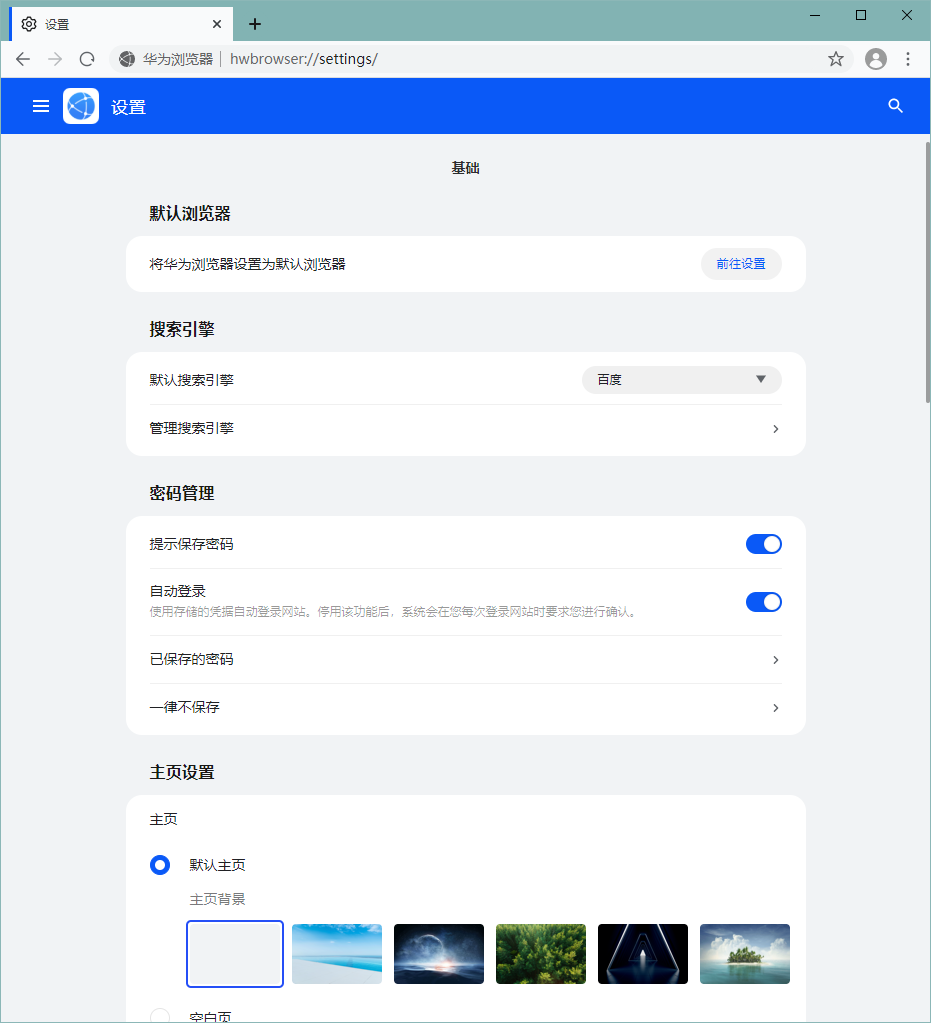Open 管理搜索引擎
The height and width of the screenshot is (1023, 931).
click(775, 428)
